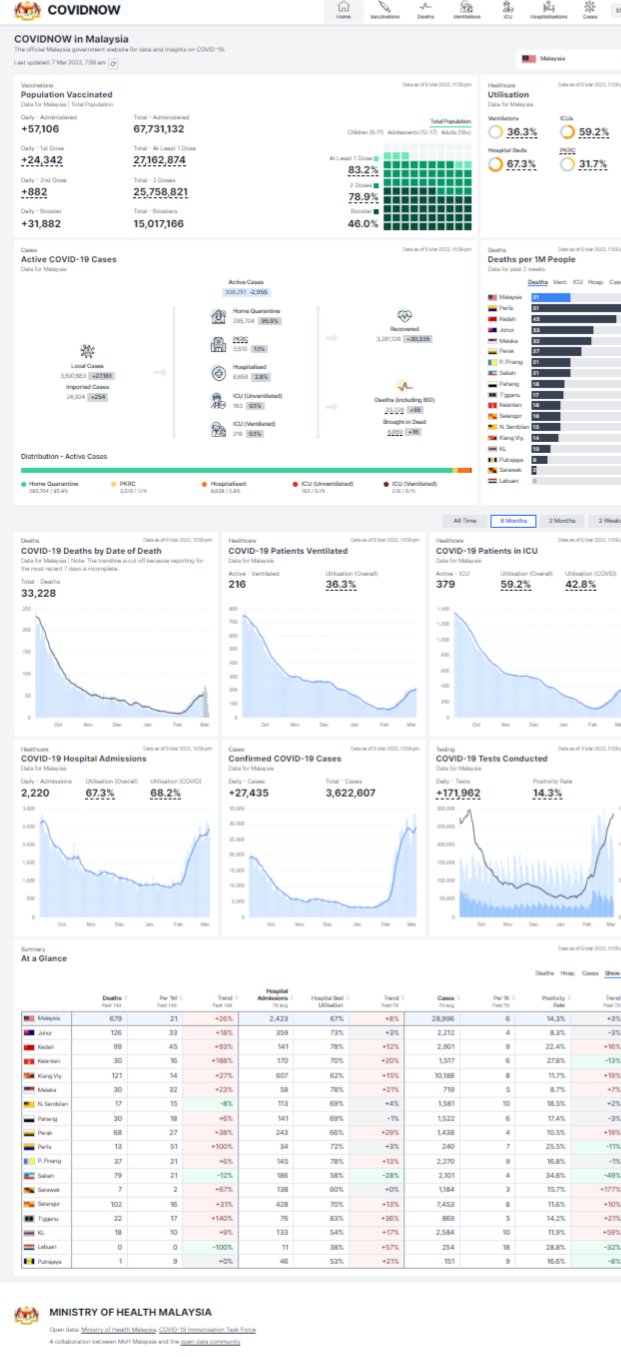Open the Home navigation tab
The width and height of the screenshot is (621, 1357).
(344, 11)
